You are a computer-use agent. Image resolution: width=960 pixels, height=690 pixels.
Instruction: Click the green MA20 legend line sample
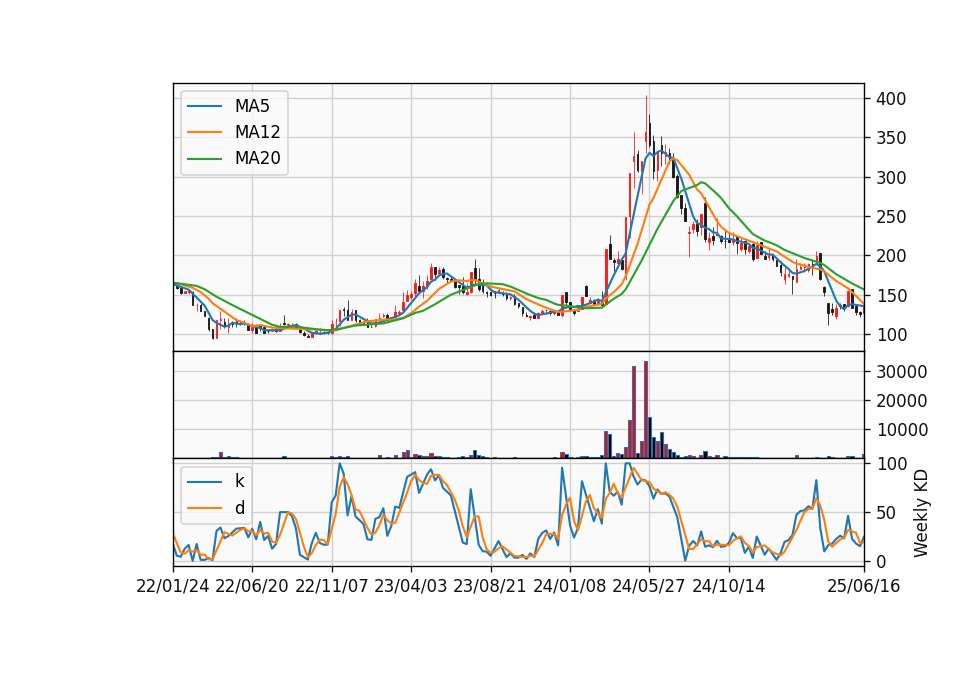(204, 158)
